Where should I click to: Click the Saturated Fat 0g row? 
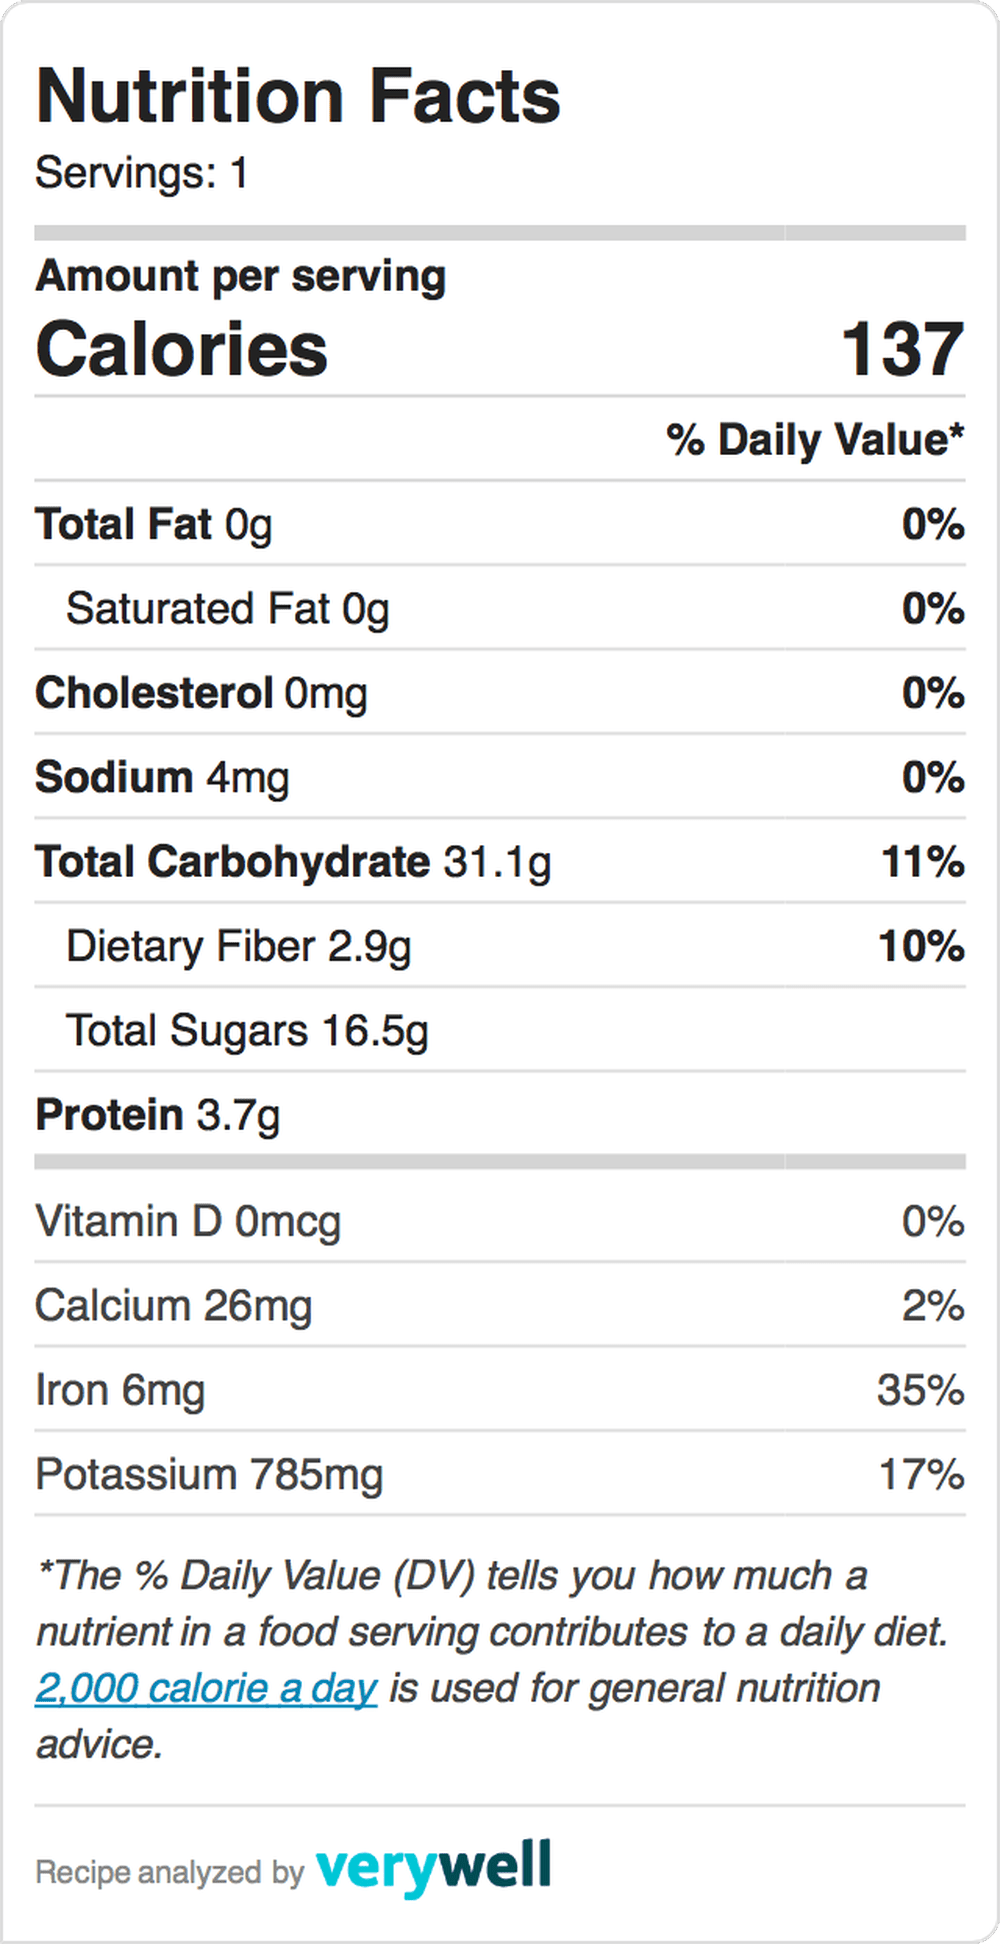pyautogui.click(x=500, y=608)
